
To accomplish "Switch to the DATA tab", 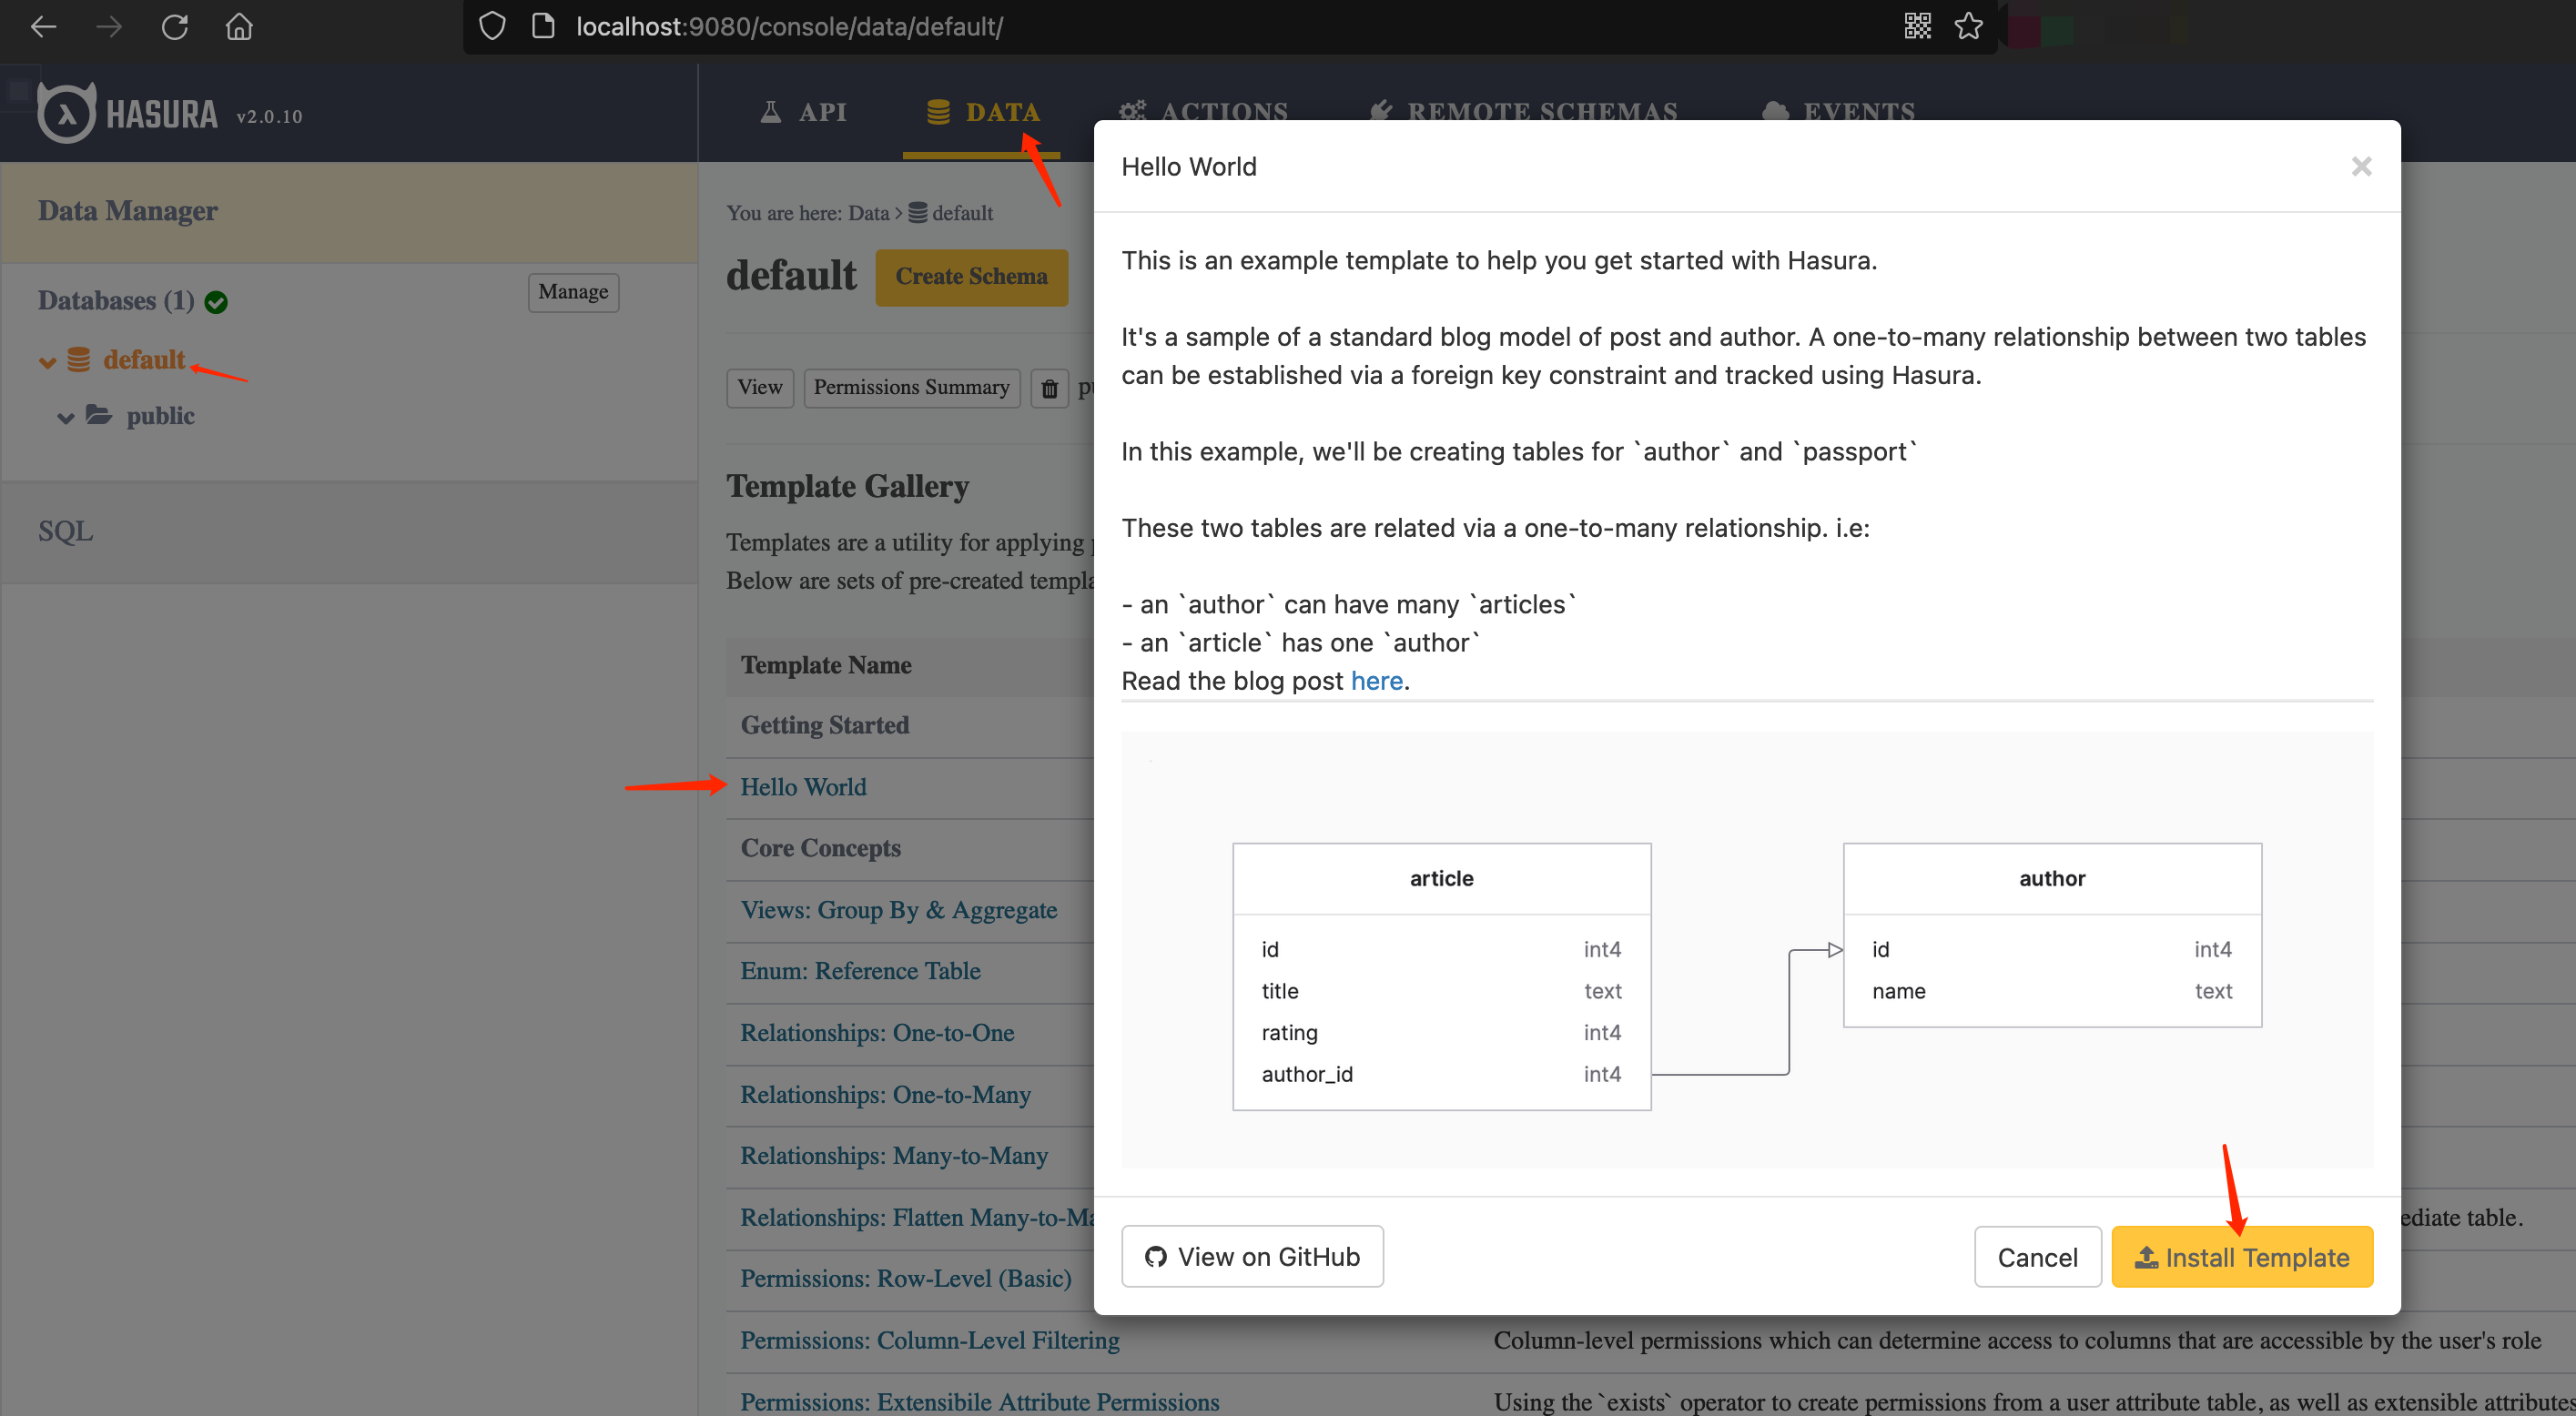I will (983, 112).
